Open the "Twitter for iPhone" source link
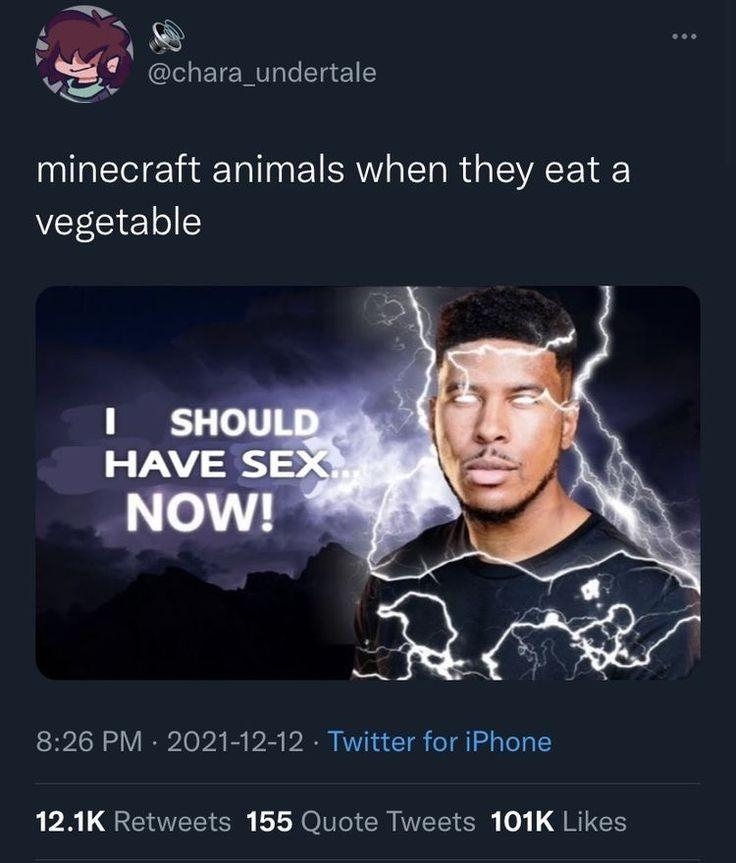The height and width of the screenshot is (863, 736). [x=439, y=742]
